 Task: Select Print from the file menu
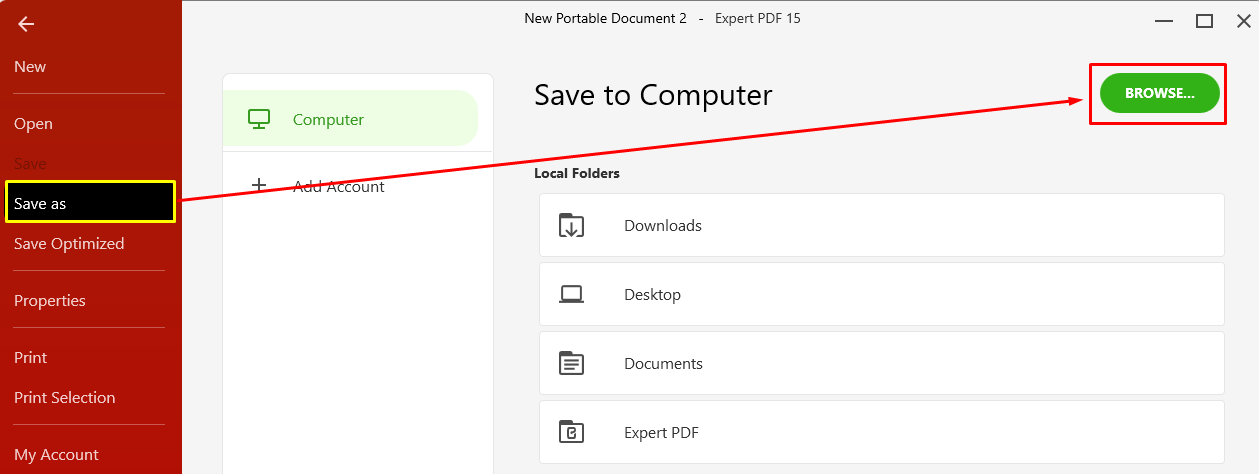tap(31, 358)
